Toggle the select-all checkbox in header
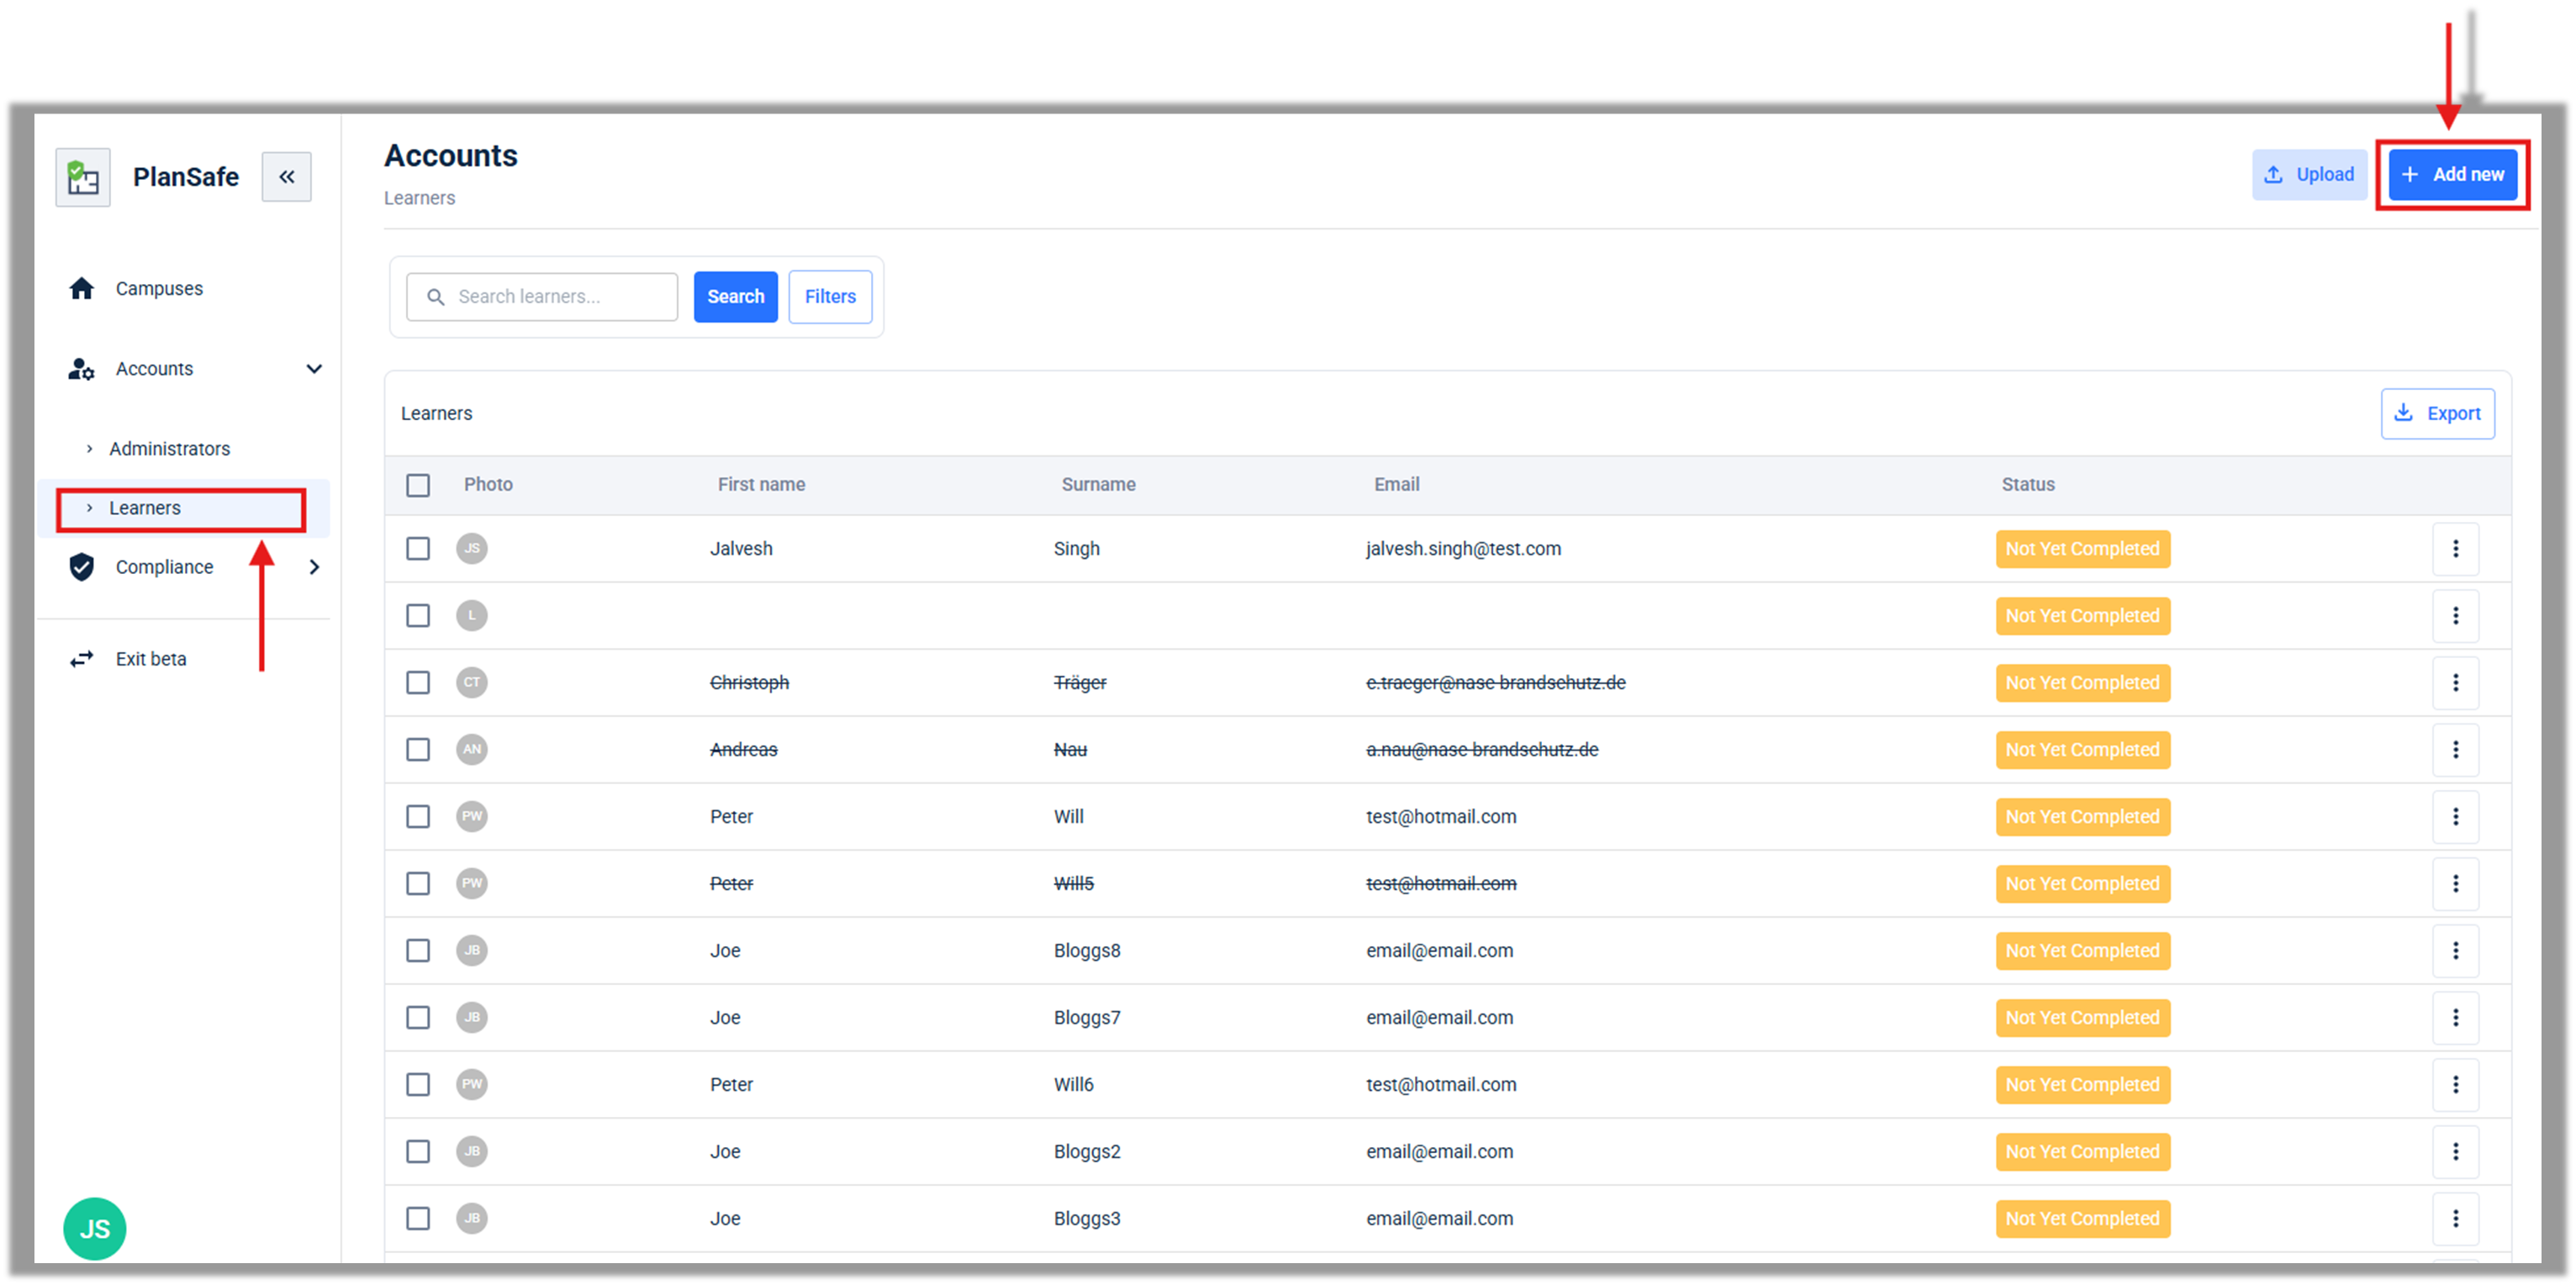 pyautogui.click(x=418, y=485)
